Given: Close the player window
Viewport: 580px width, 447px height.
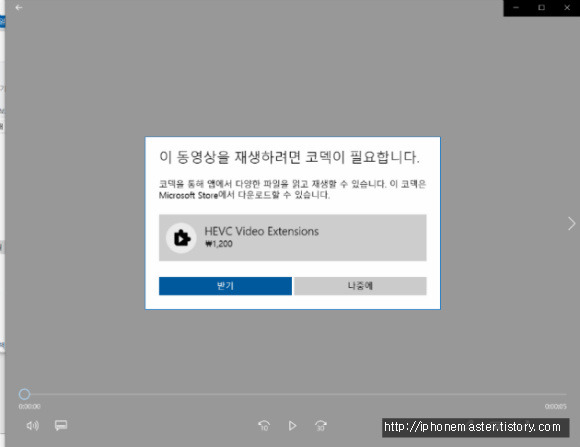Looking at the screenshot, I should tap(567, 7).
